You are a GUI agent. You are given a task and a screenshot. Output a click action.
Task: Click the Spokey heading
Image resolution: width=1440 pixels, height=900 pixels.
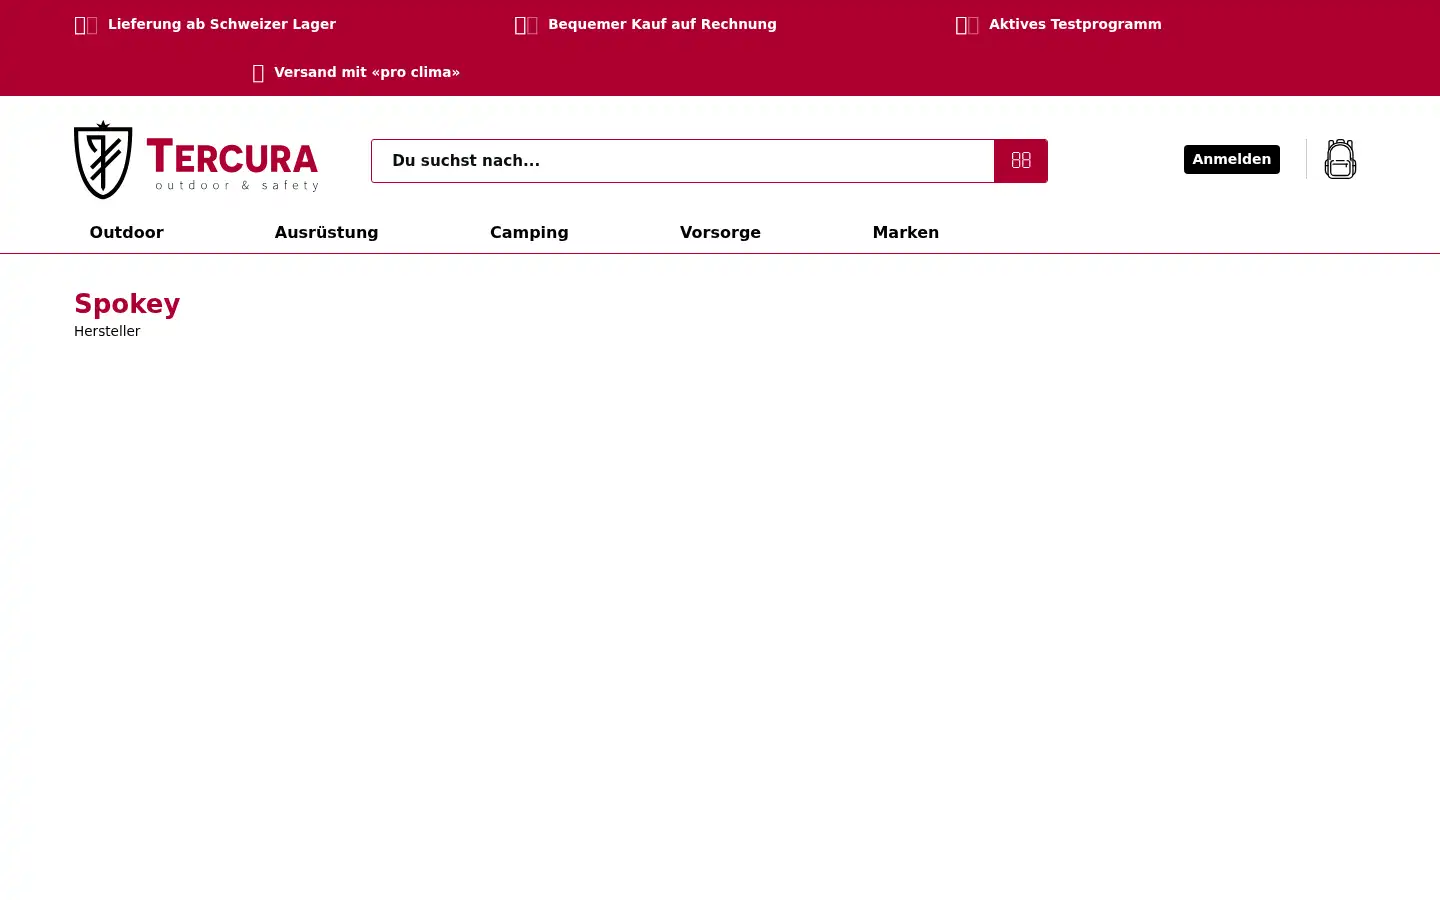pyautogui.click(x=127, y=304)
